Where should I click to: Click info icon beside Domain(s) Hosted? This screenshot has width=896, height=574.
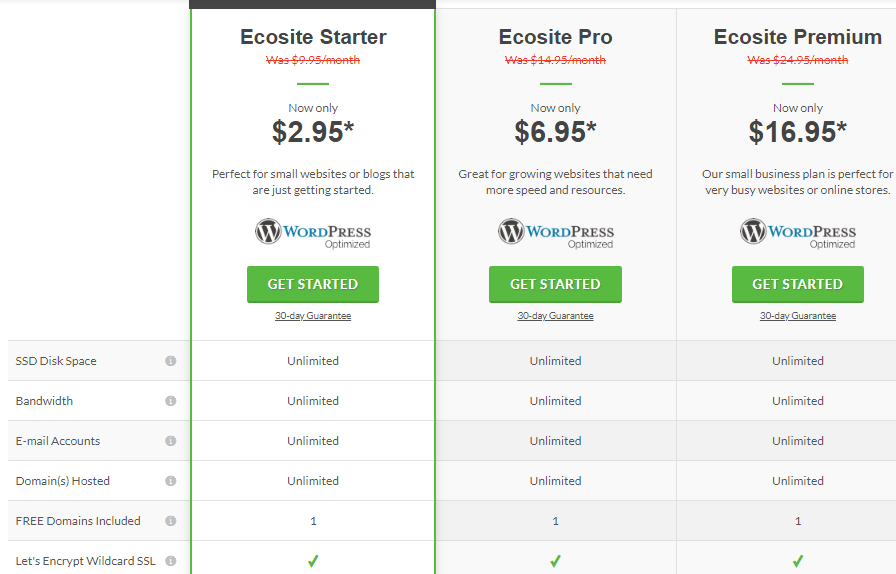click(170, 481)
